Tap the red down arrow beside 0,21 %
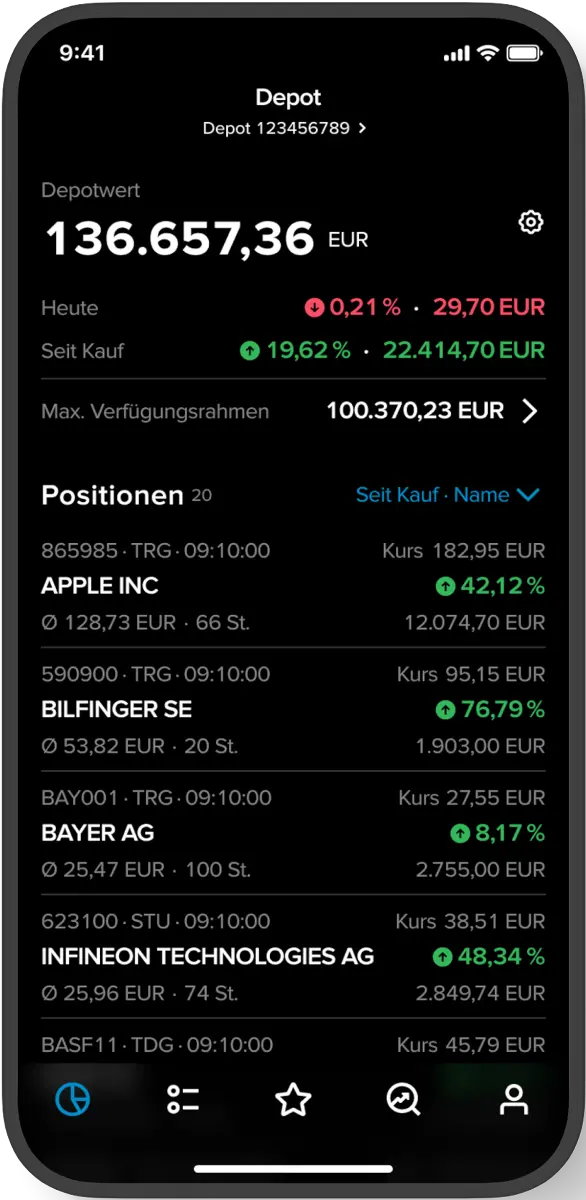Viewport: 586px width, 1200px height. [315, 308]
